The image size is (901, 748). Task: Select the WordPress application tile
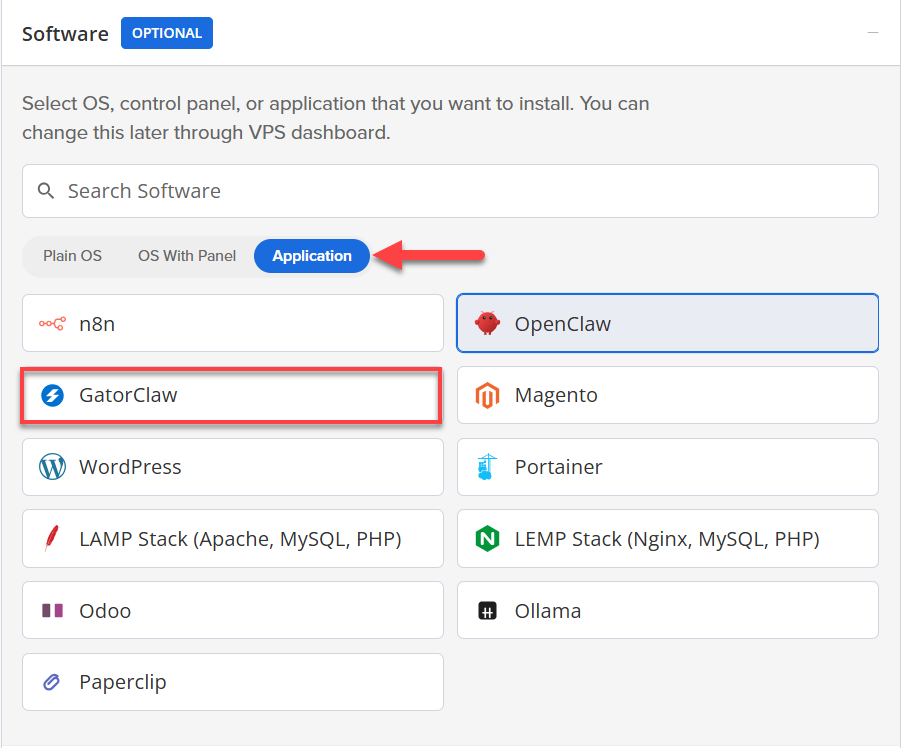tap(232, 467)
